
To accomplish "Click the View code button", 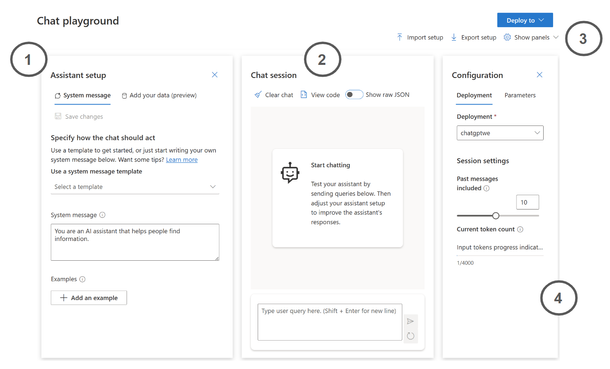I will (x=320, y=95).
